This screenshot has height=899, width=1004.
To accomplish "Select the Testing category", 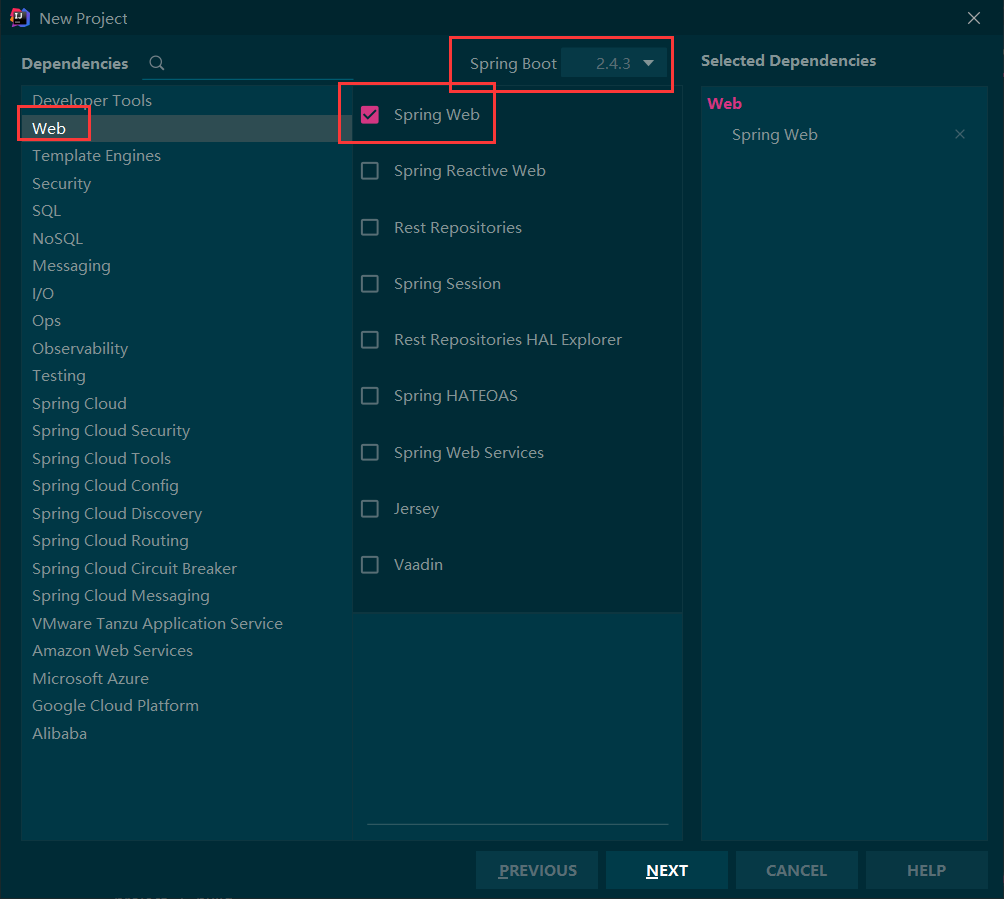I will [186, 376].
